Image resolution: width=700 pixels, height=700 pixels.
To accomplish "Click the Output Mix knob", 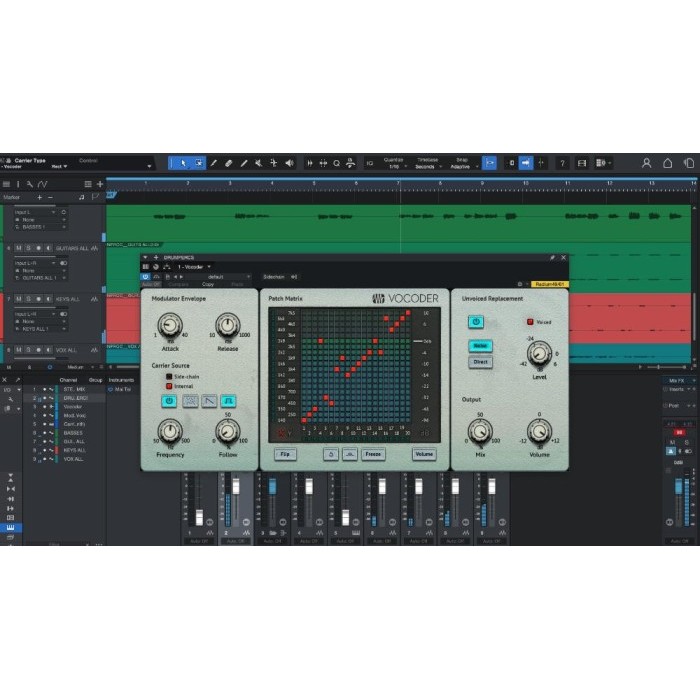I will tap(480, 431).
